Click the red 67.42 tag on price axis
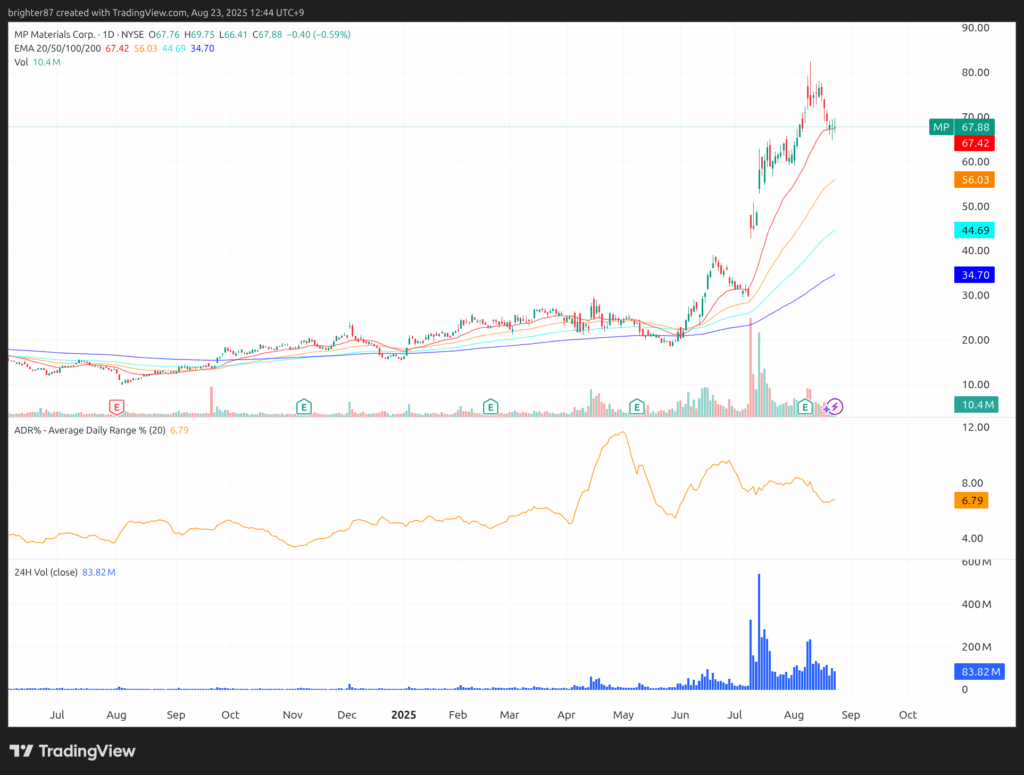The width and height of the screenshot is (1024, 775). coord(975,143)
